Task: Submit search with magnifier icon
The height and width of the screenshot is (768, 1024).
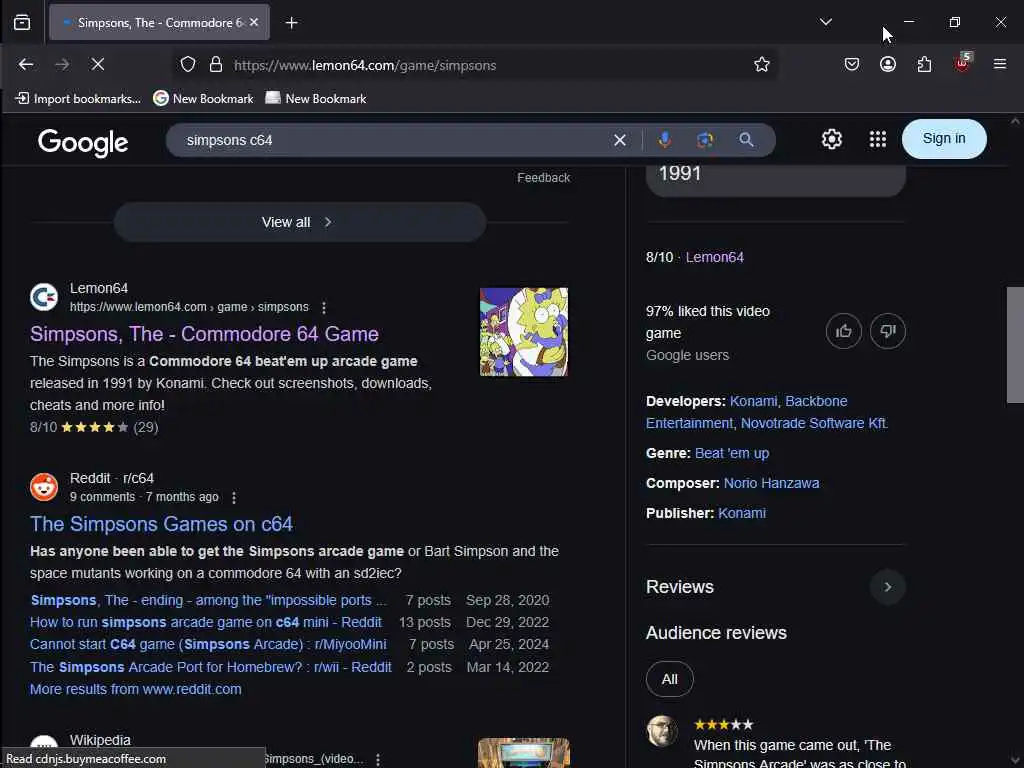Action: pos(746,140)
